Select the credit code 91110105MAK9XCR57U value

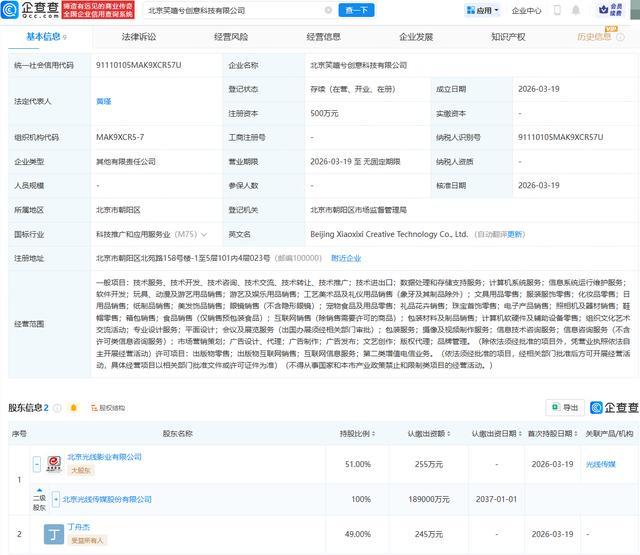138,65
